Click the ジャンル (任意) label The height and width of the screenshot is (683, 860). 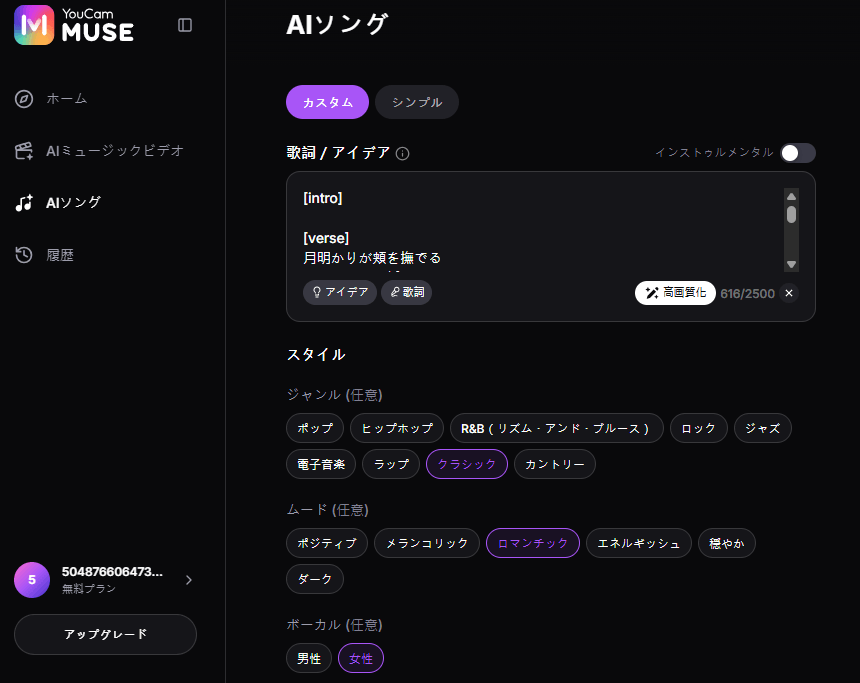pyautogui.click(x=335, y=394)
